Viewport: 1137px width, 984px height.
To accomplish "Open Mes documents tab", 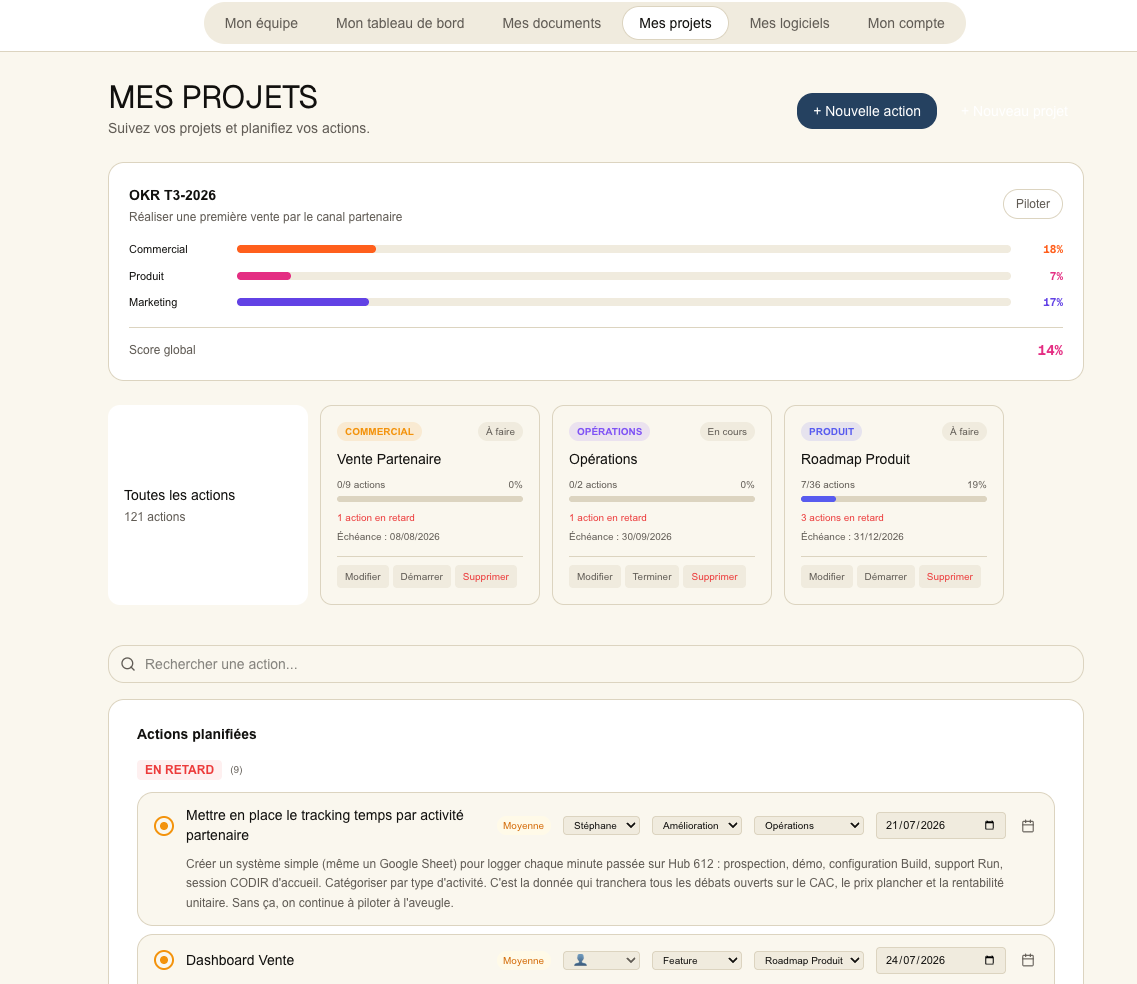I will click(552, 23).
